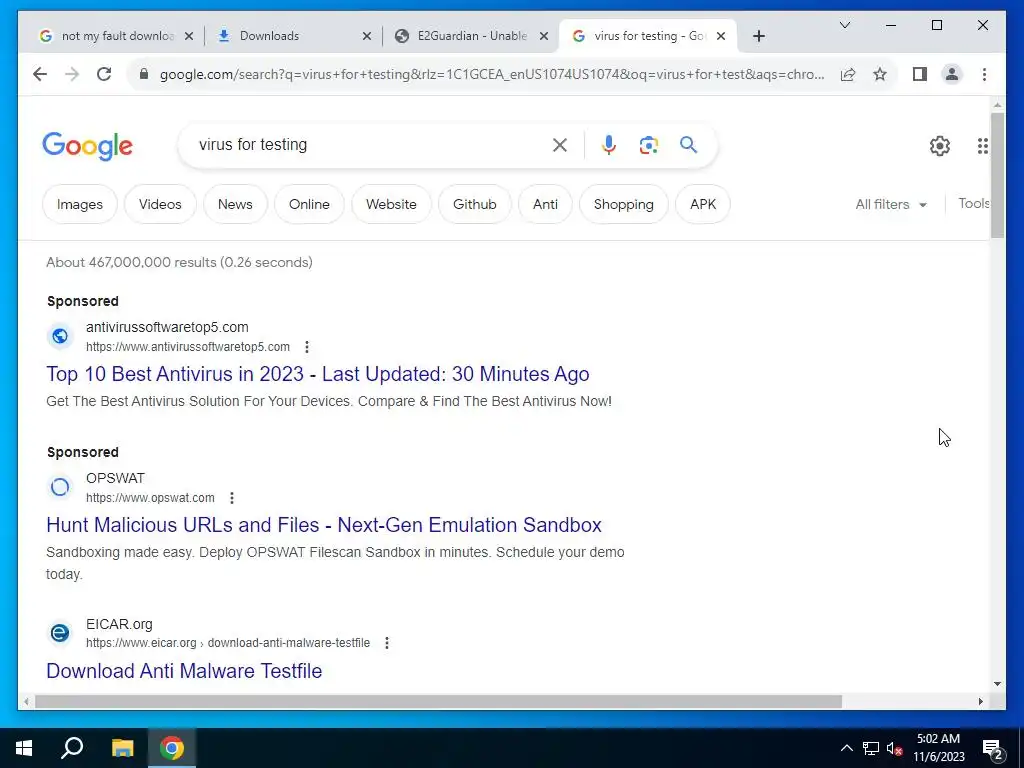The width and height of the screenshot is (1024, 768).
Task: Open Chrome's three-dot menu
Action: coord(984,74)
